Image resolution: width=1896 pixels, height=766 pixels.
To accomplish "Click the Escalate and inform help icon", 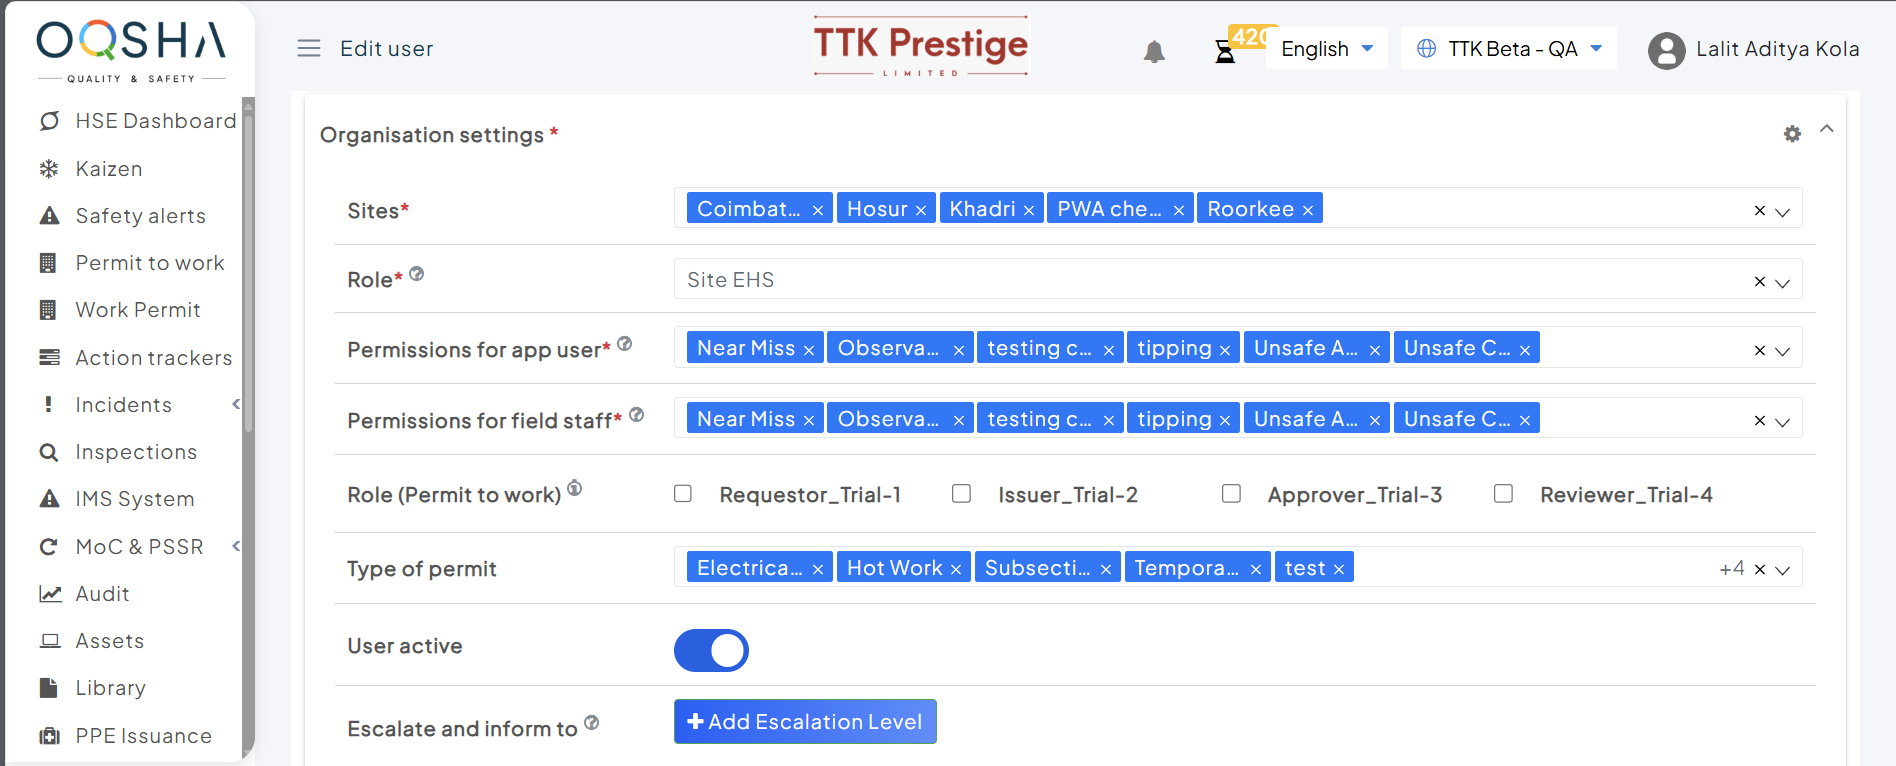I will 592,723.
